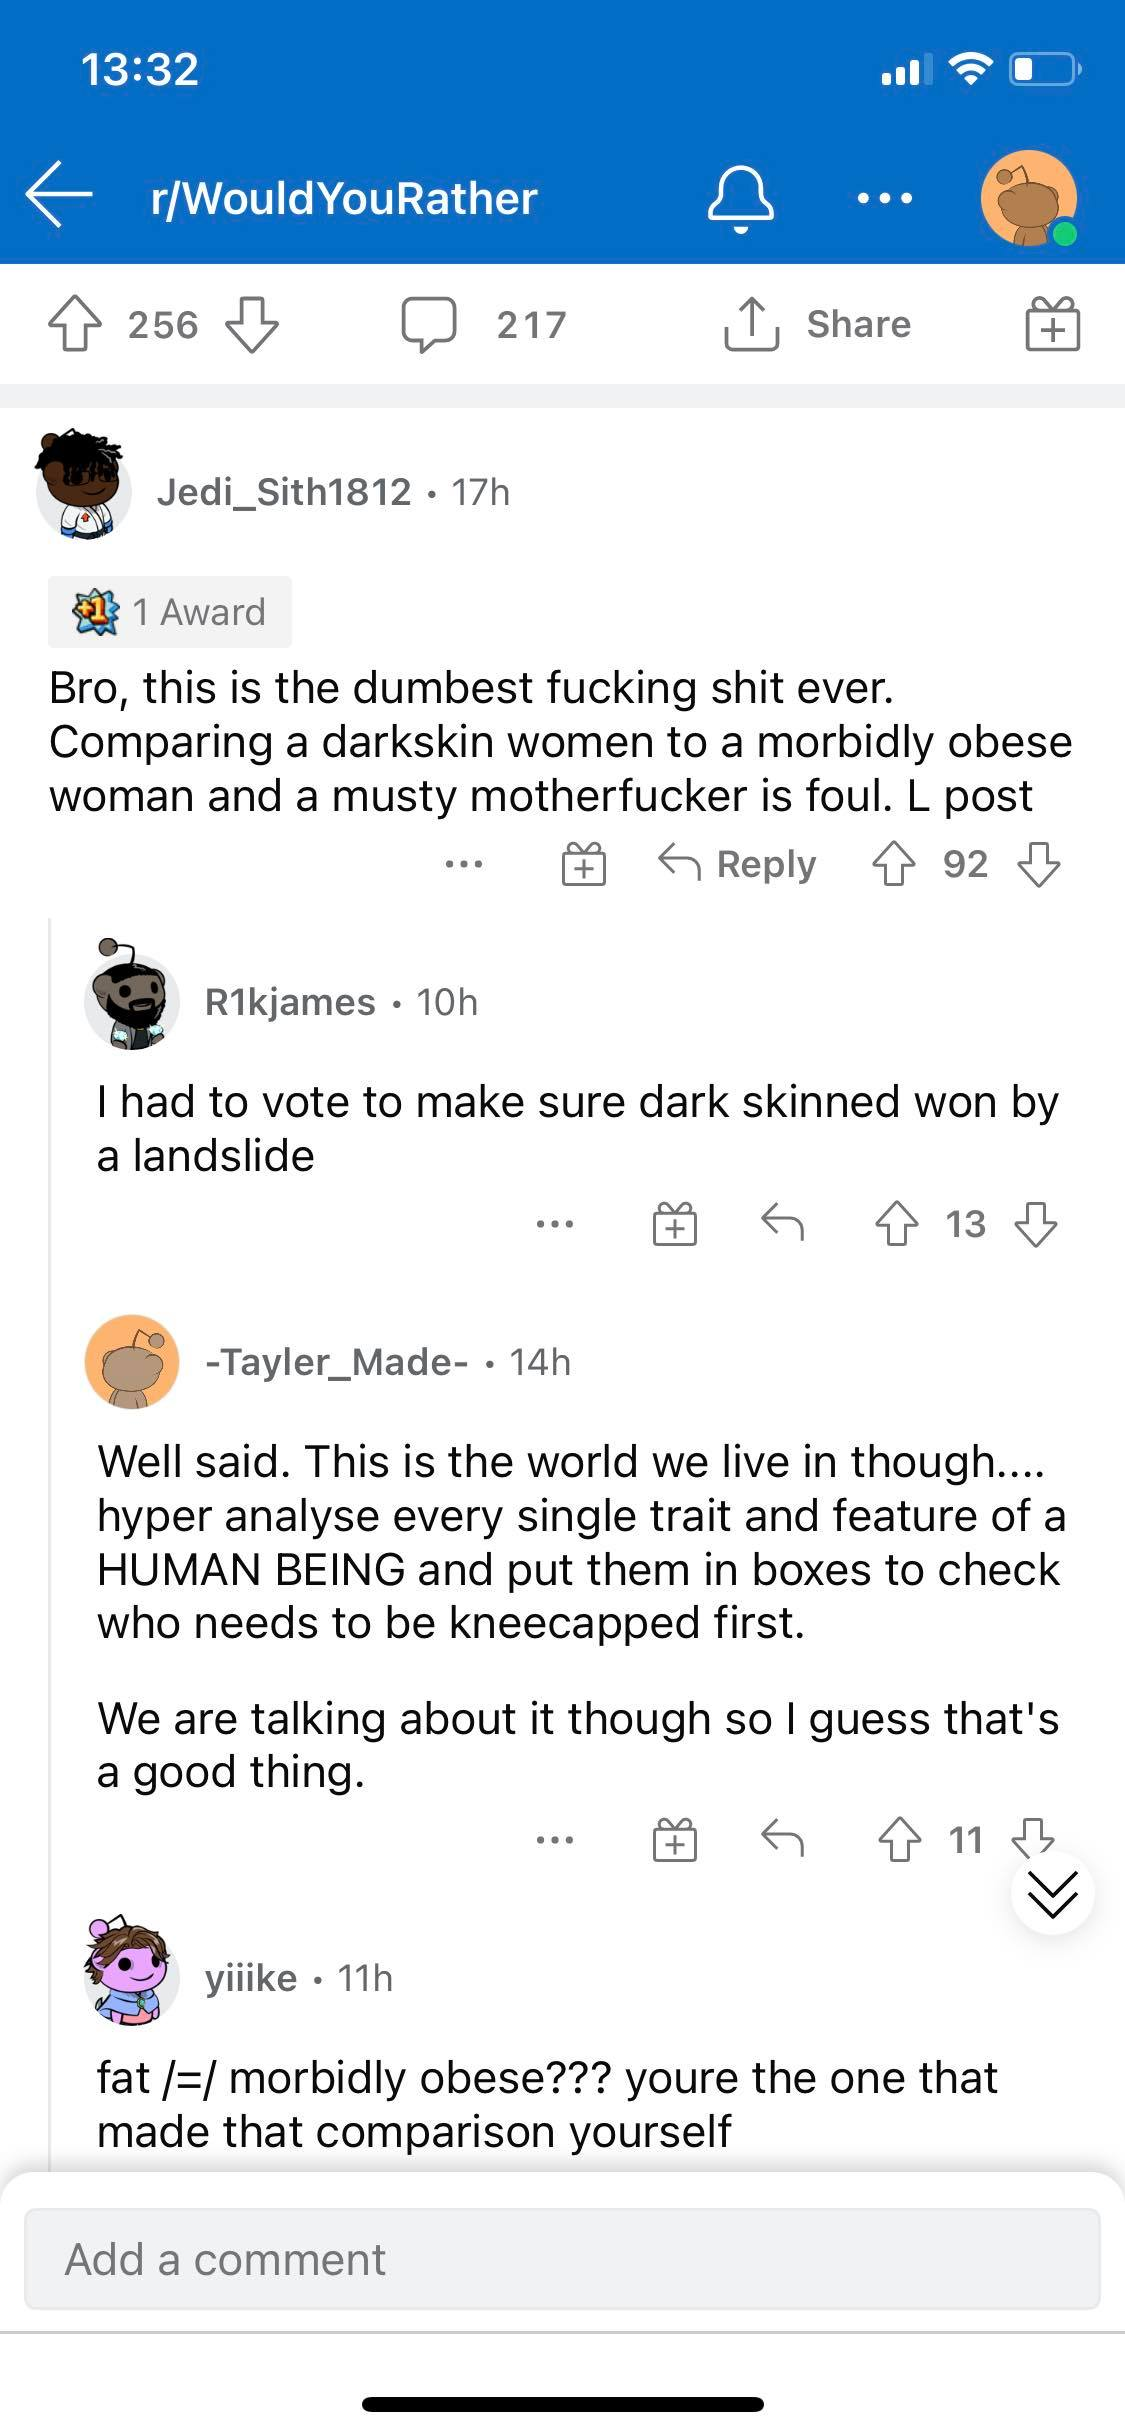
Task: Jump to next comment with double-chevron button
Action: [1052, 1893]
